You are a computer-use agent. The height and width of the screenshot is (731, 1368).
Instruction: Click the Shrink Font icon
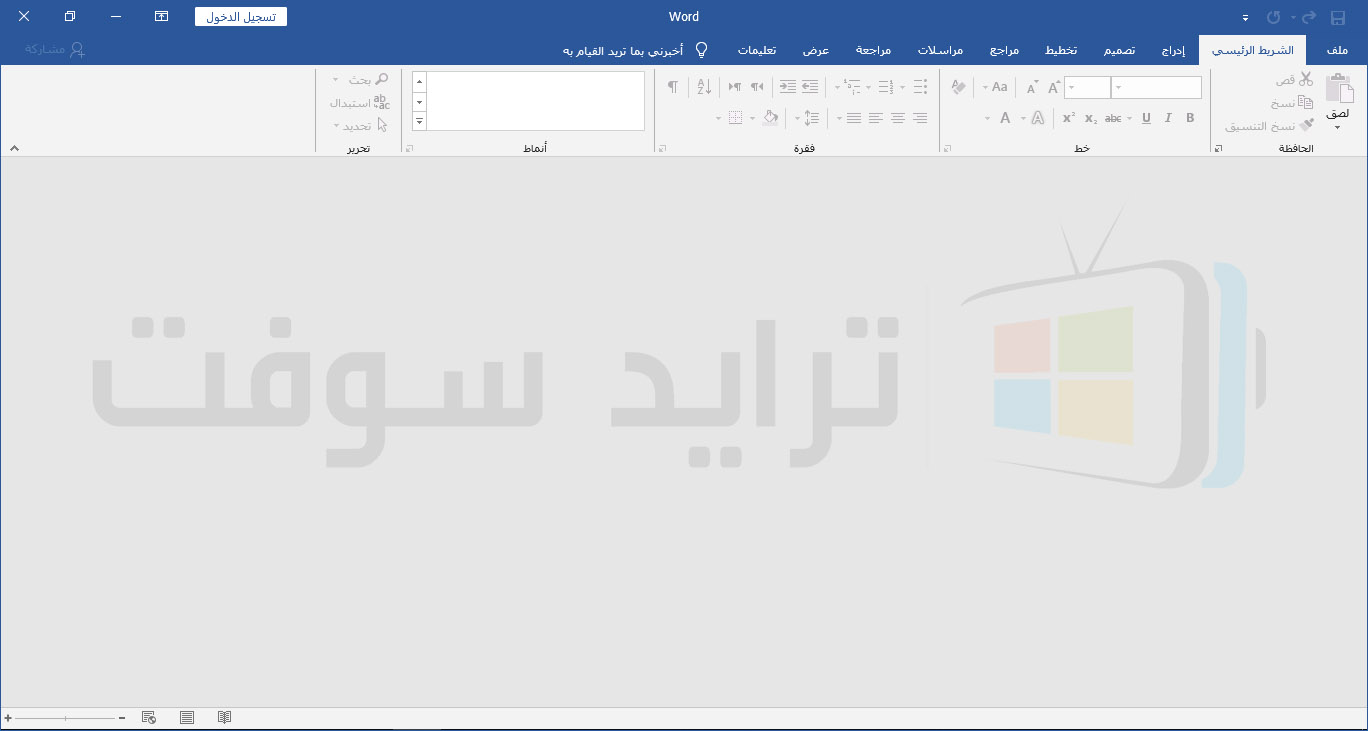[1032, 88]
